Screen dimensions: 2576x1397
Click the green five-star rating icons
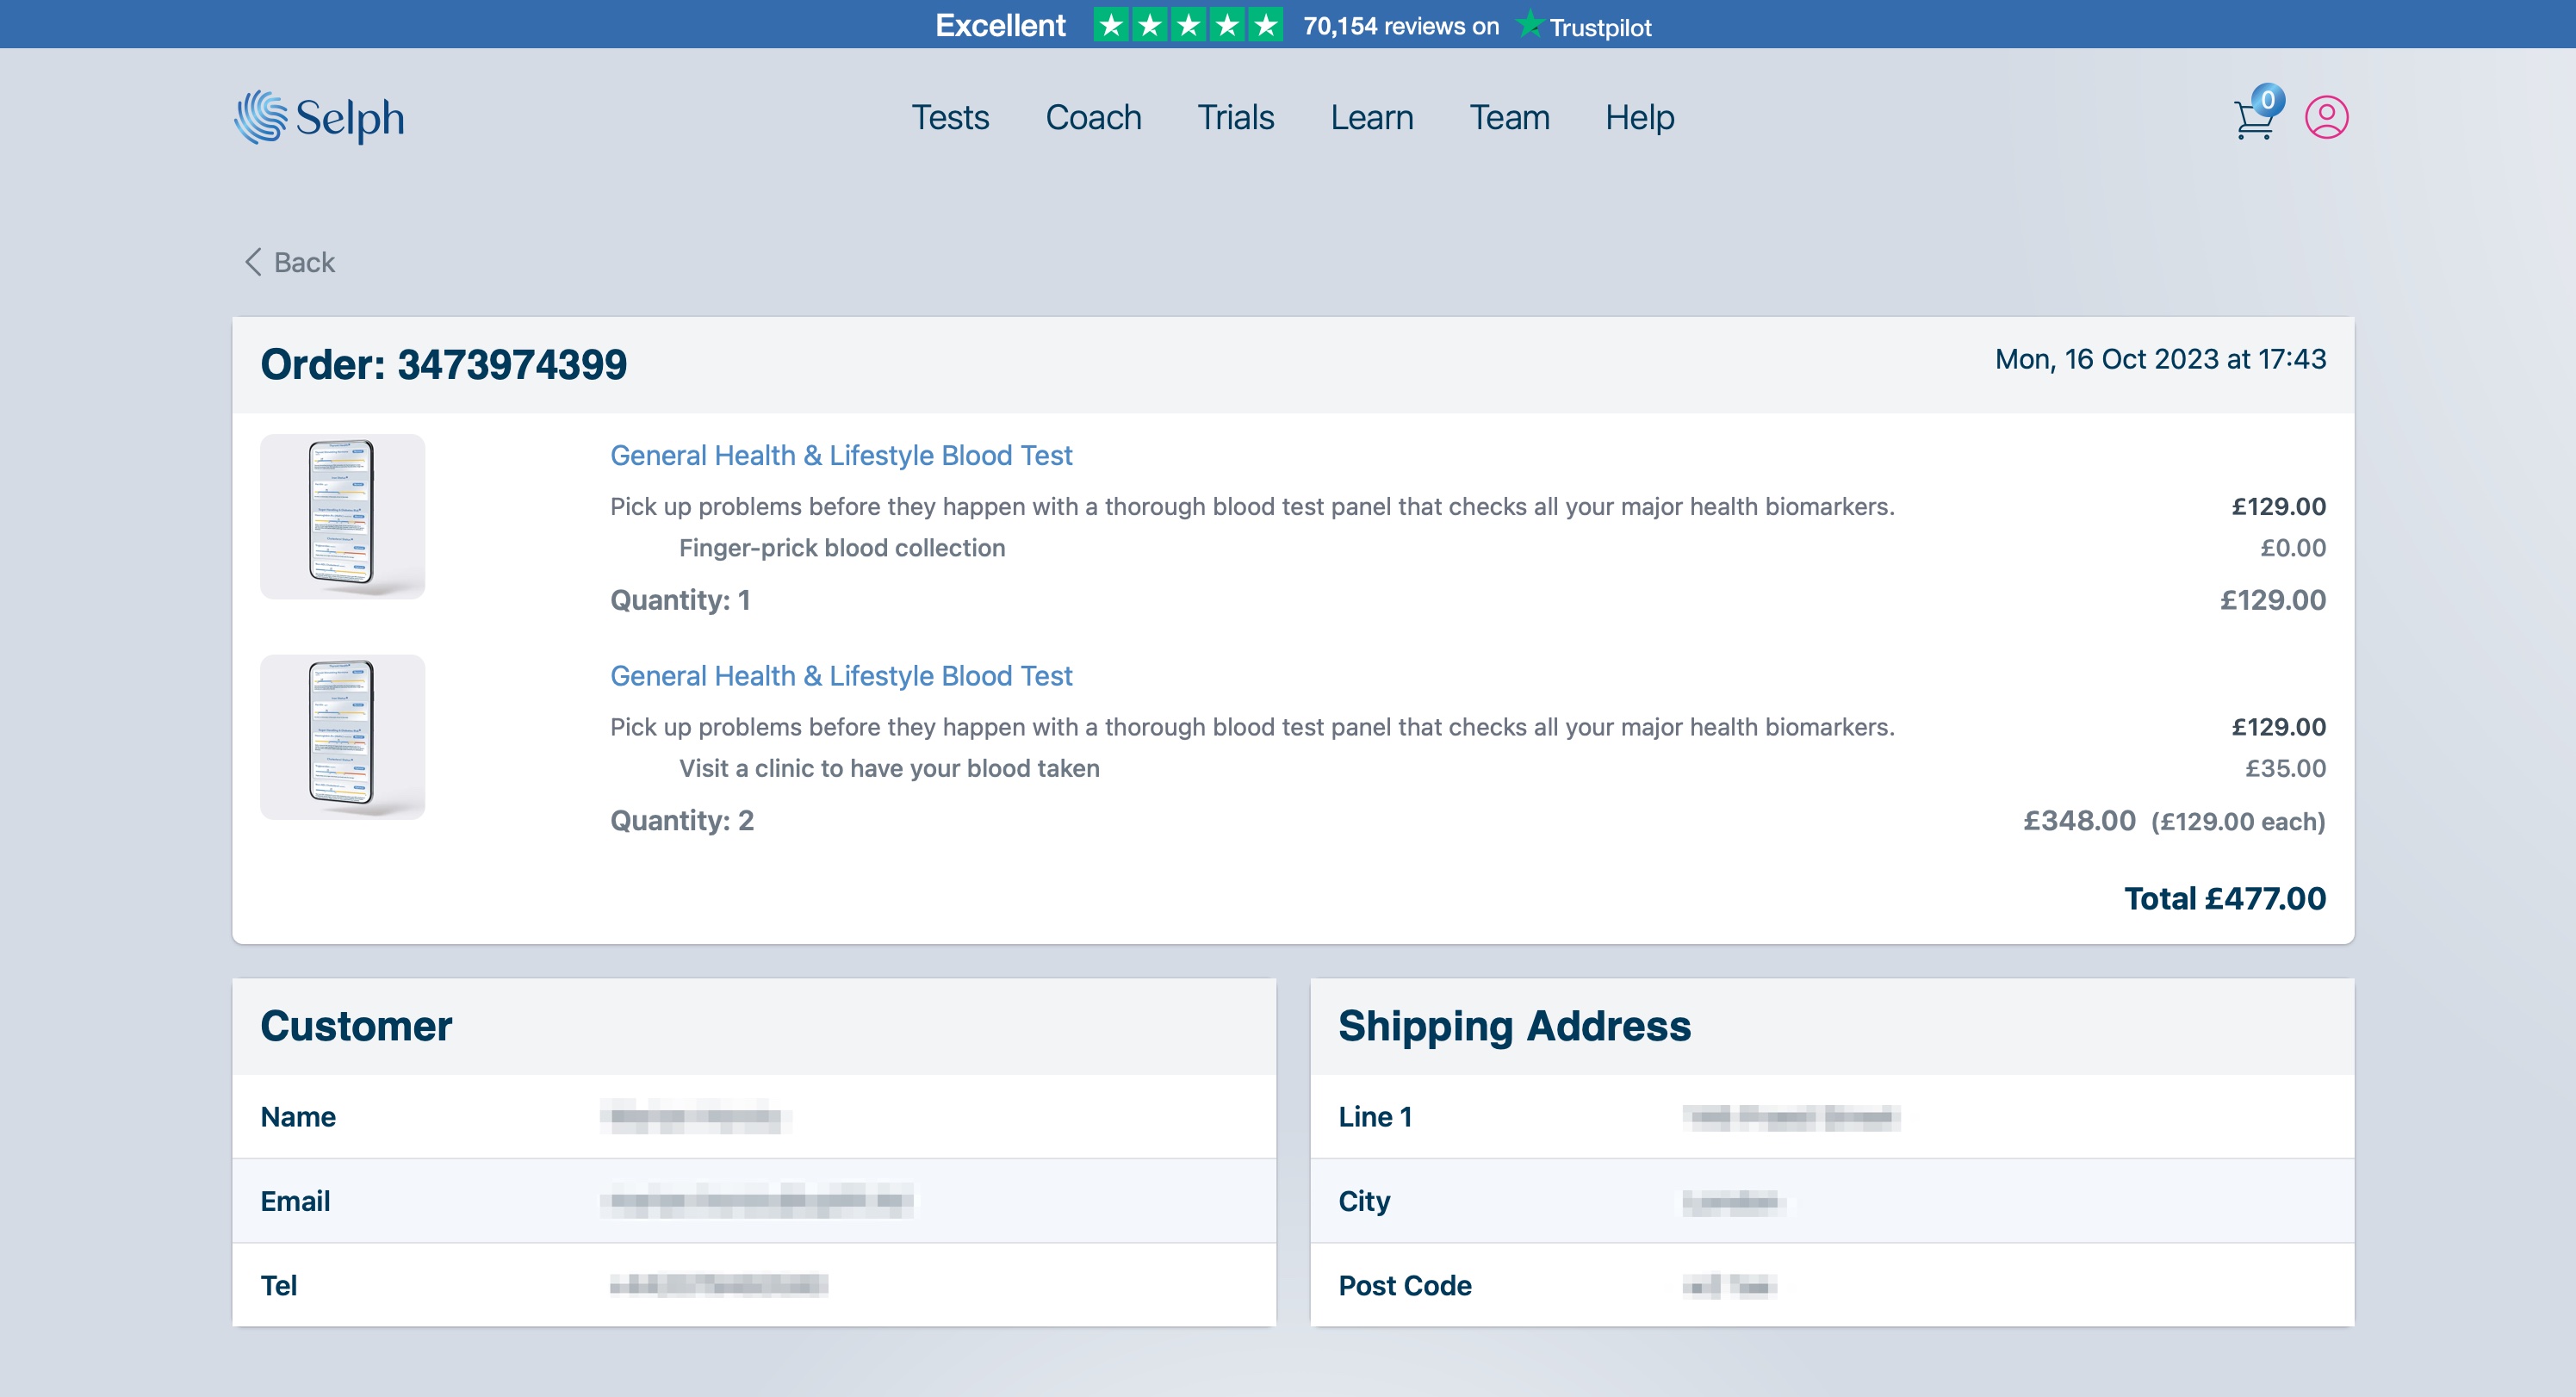pyautogui.click(x=1187, y=25)
